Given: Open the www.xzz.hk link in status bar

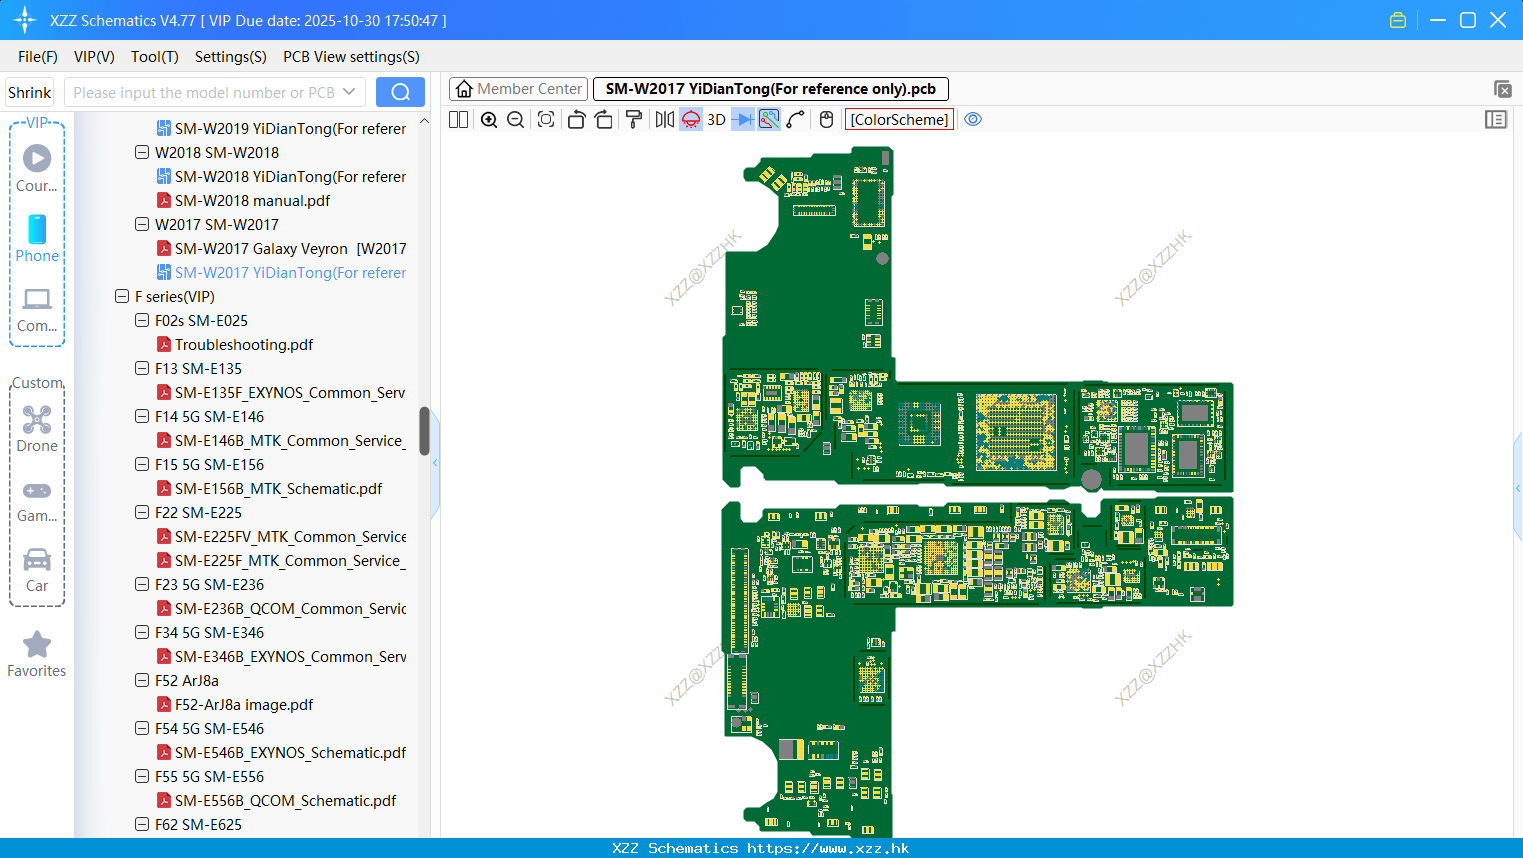Looking at the screenshot, I should pyautogui.click(x=828, y=848).
